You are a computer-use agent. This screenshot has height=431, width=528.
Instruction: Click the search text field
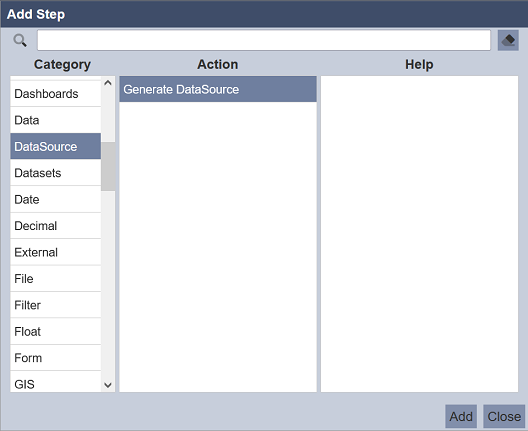pyautogui.click(x=264, y=40)
